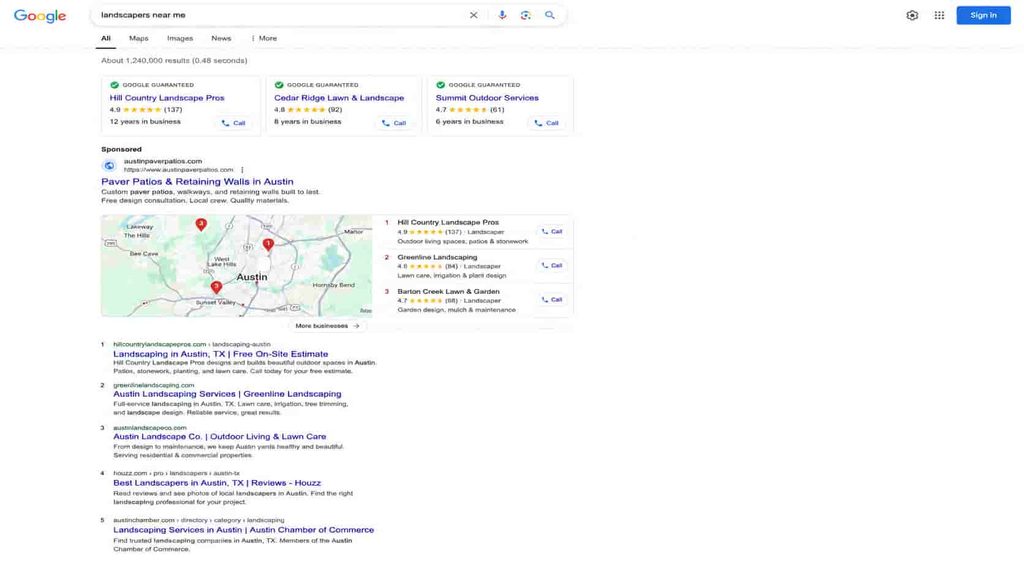Open Paver Patios & Retaining Walls in Austin
The image size is (1024, 576).
[x=197, y=182]
